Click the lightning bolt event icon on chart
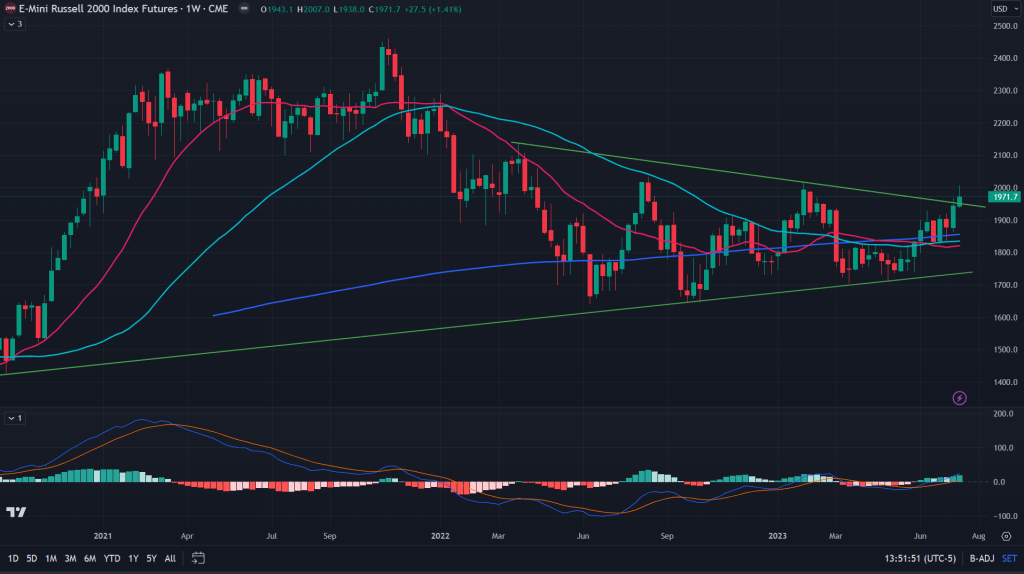This screenshot has width=1024, height=574. pyautogui.click(x=960, y=398)
